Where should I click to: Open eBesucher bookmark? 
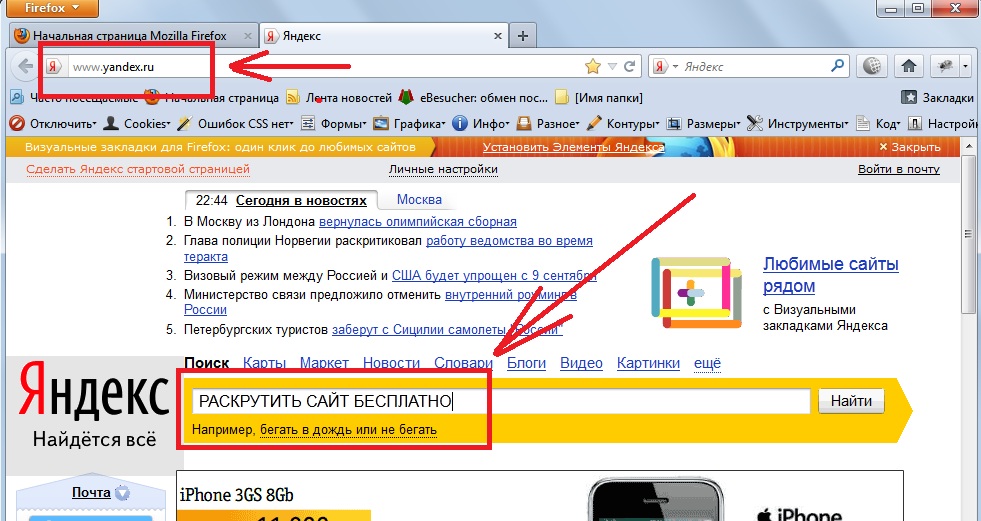(473, 98)
